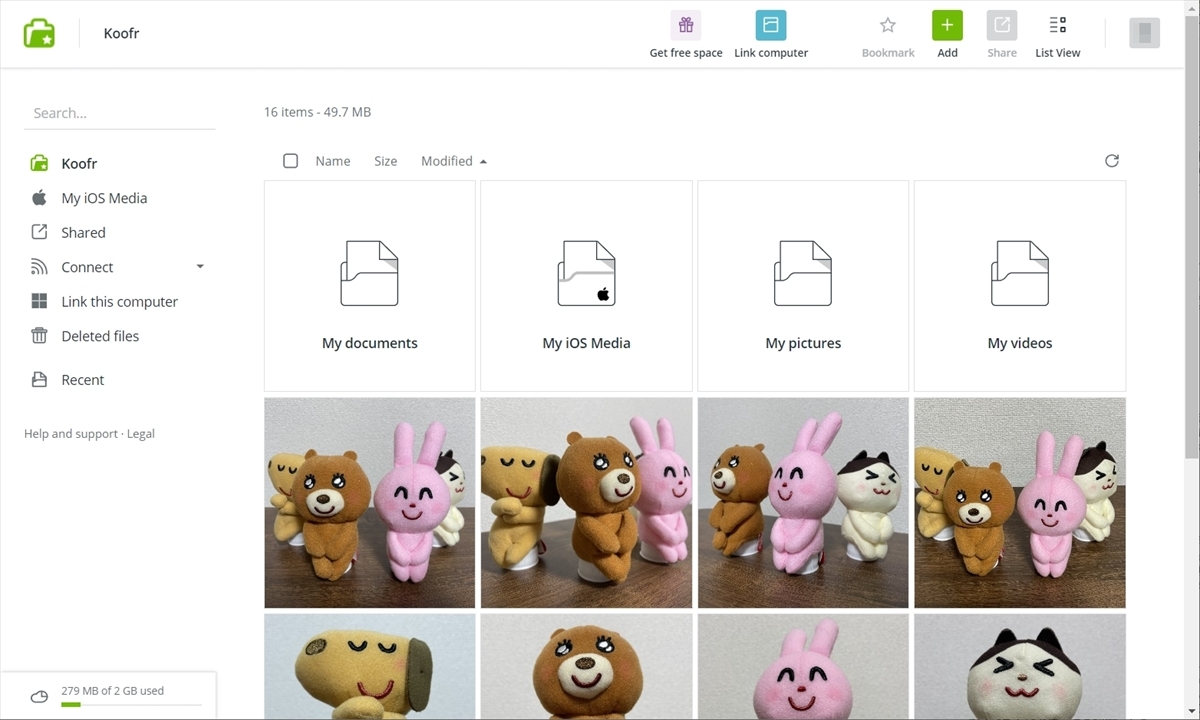Click the My videos folder label
Image resolution: width=1200 pixels, height=720 pixels.
1020,343
